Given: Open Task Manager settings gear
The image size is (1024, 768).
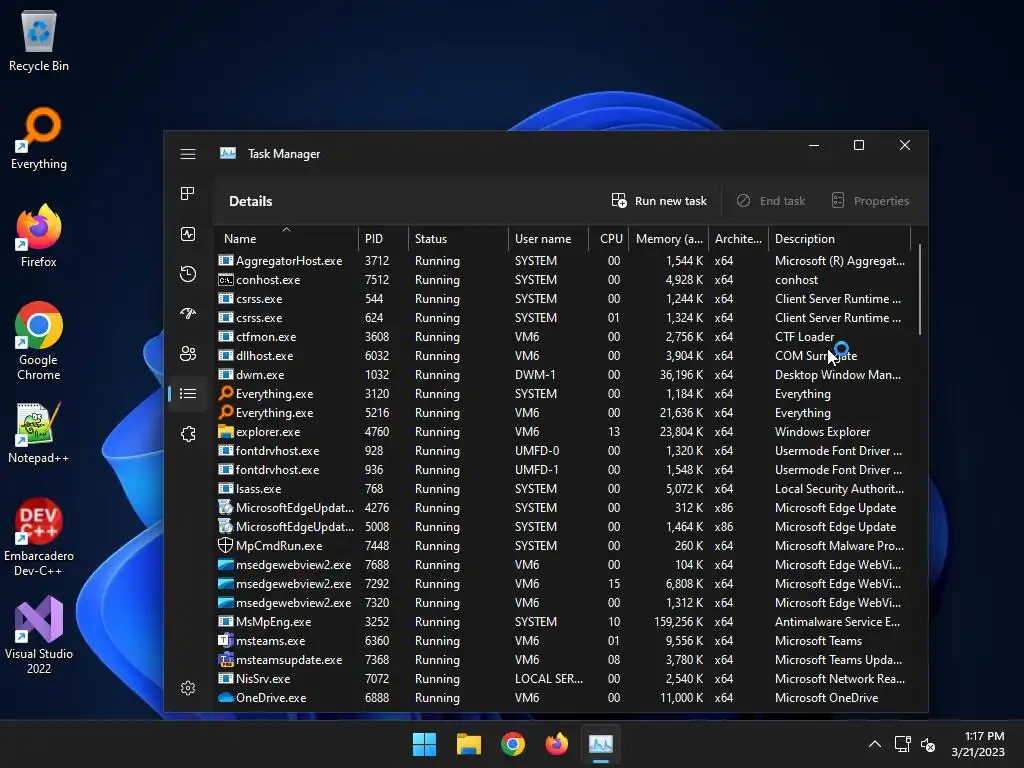Looking at the screenshot, I should click(x=188, y=688).
